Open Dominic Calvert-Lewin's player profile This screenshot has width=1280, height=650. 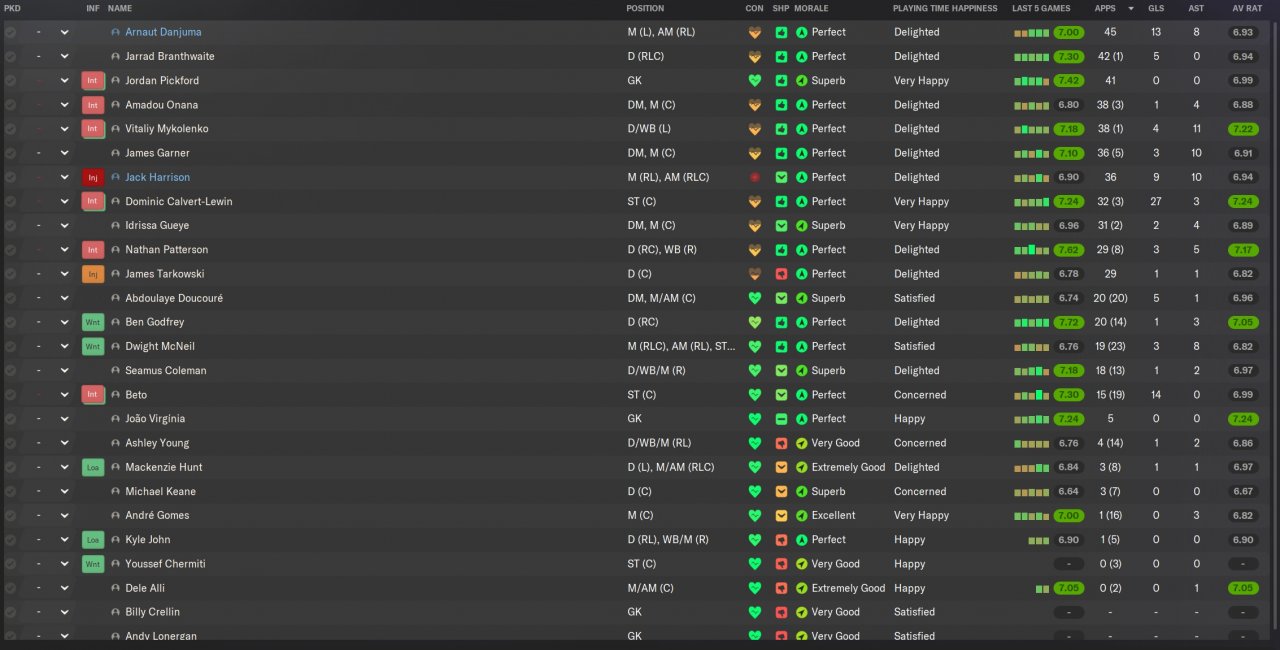(x=179, y=201)
